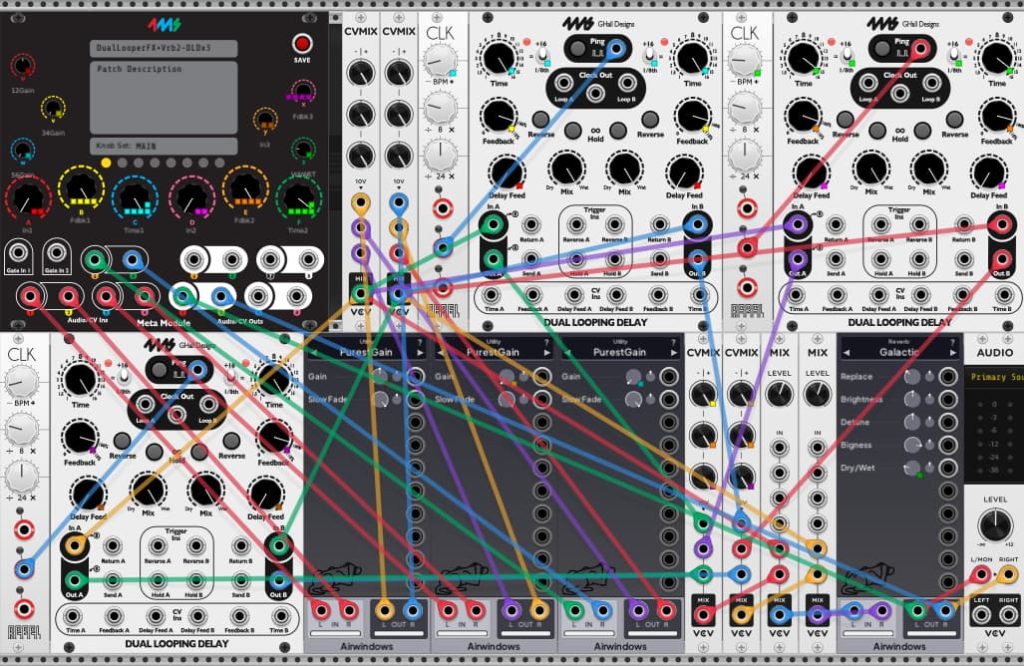Select the first yellow knob set page dot

pos(106,163)
